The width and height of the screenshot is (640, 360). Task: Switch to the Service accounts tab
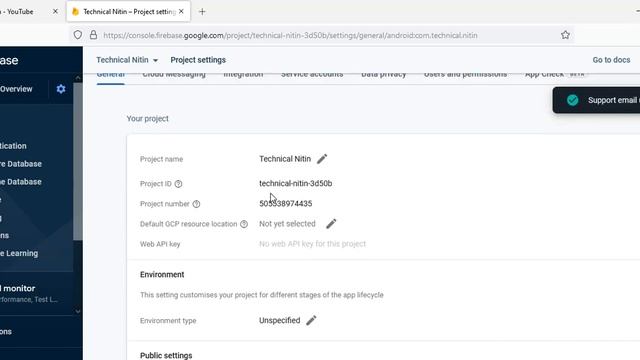[312, 75]
